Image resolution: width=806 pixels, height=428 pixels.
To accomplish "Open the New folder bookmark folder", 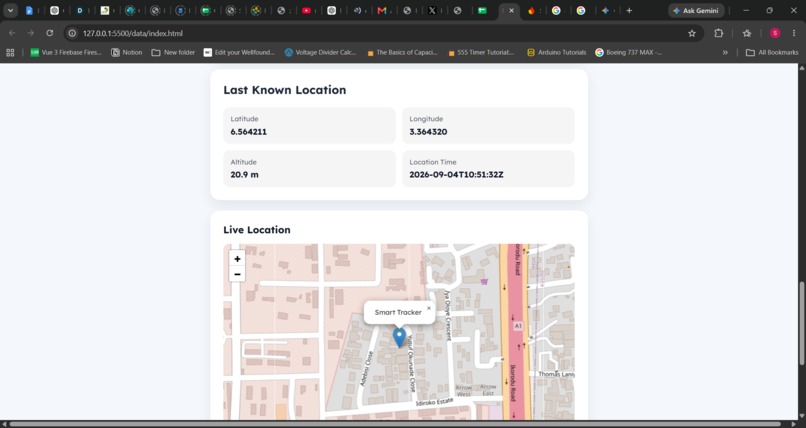I will (x=173, y=52).
